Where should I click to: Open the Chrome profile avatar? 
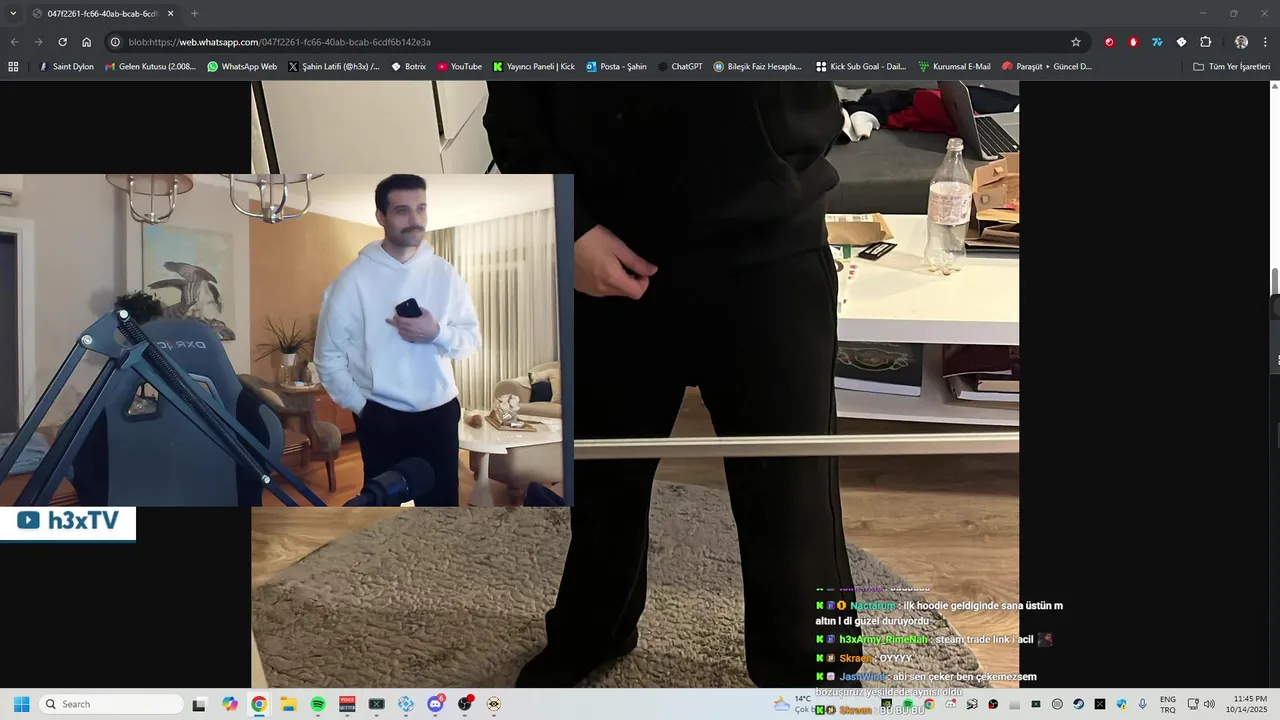(1241, 42)
